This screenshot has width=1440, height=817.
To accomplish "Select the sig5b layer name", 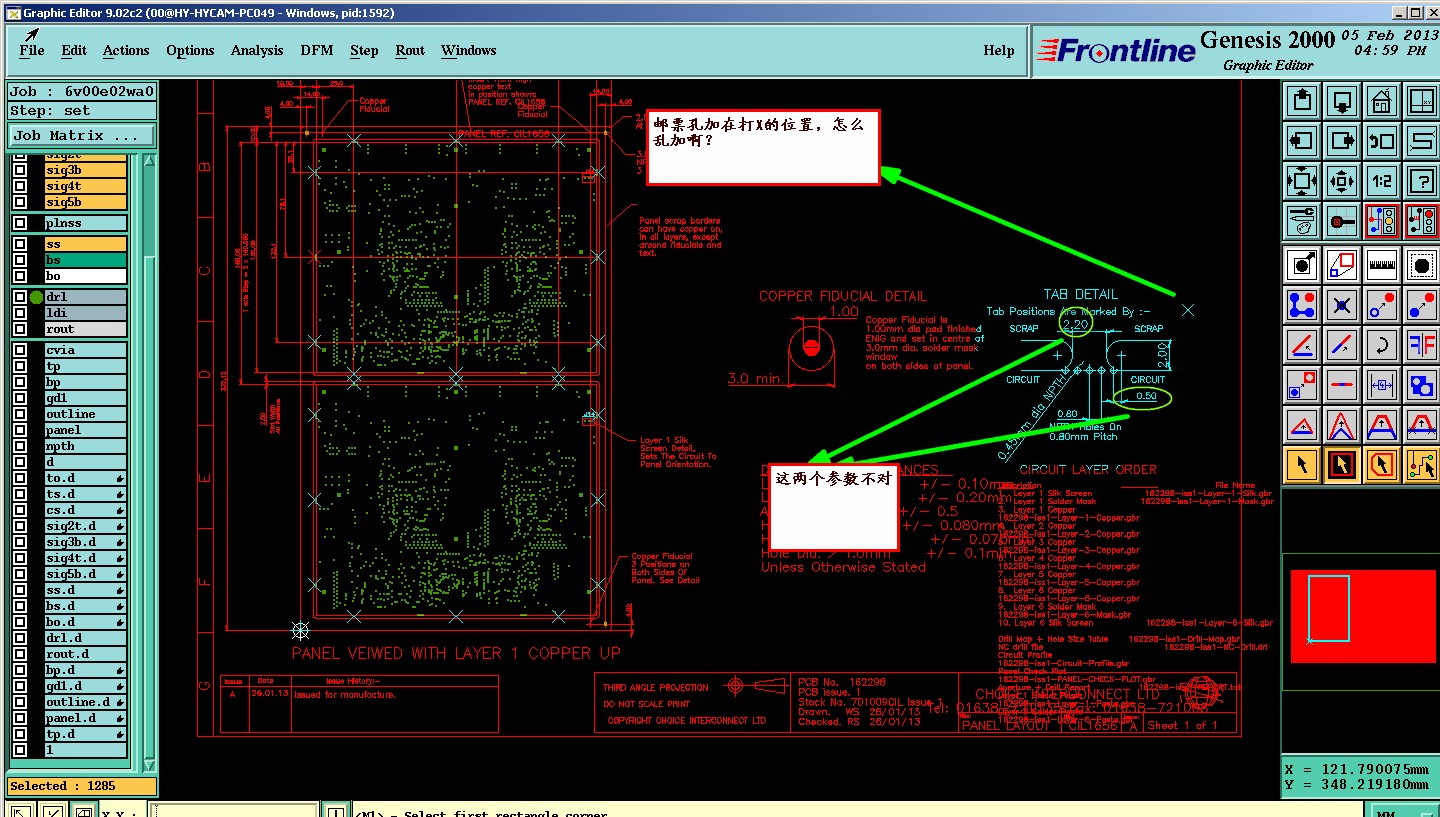I will coord(86,202).
